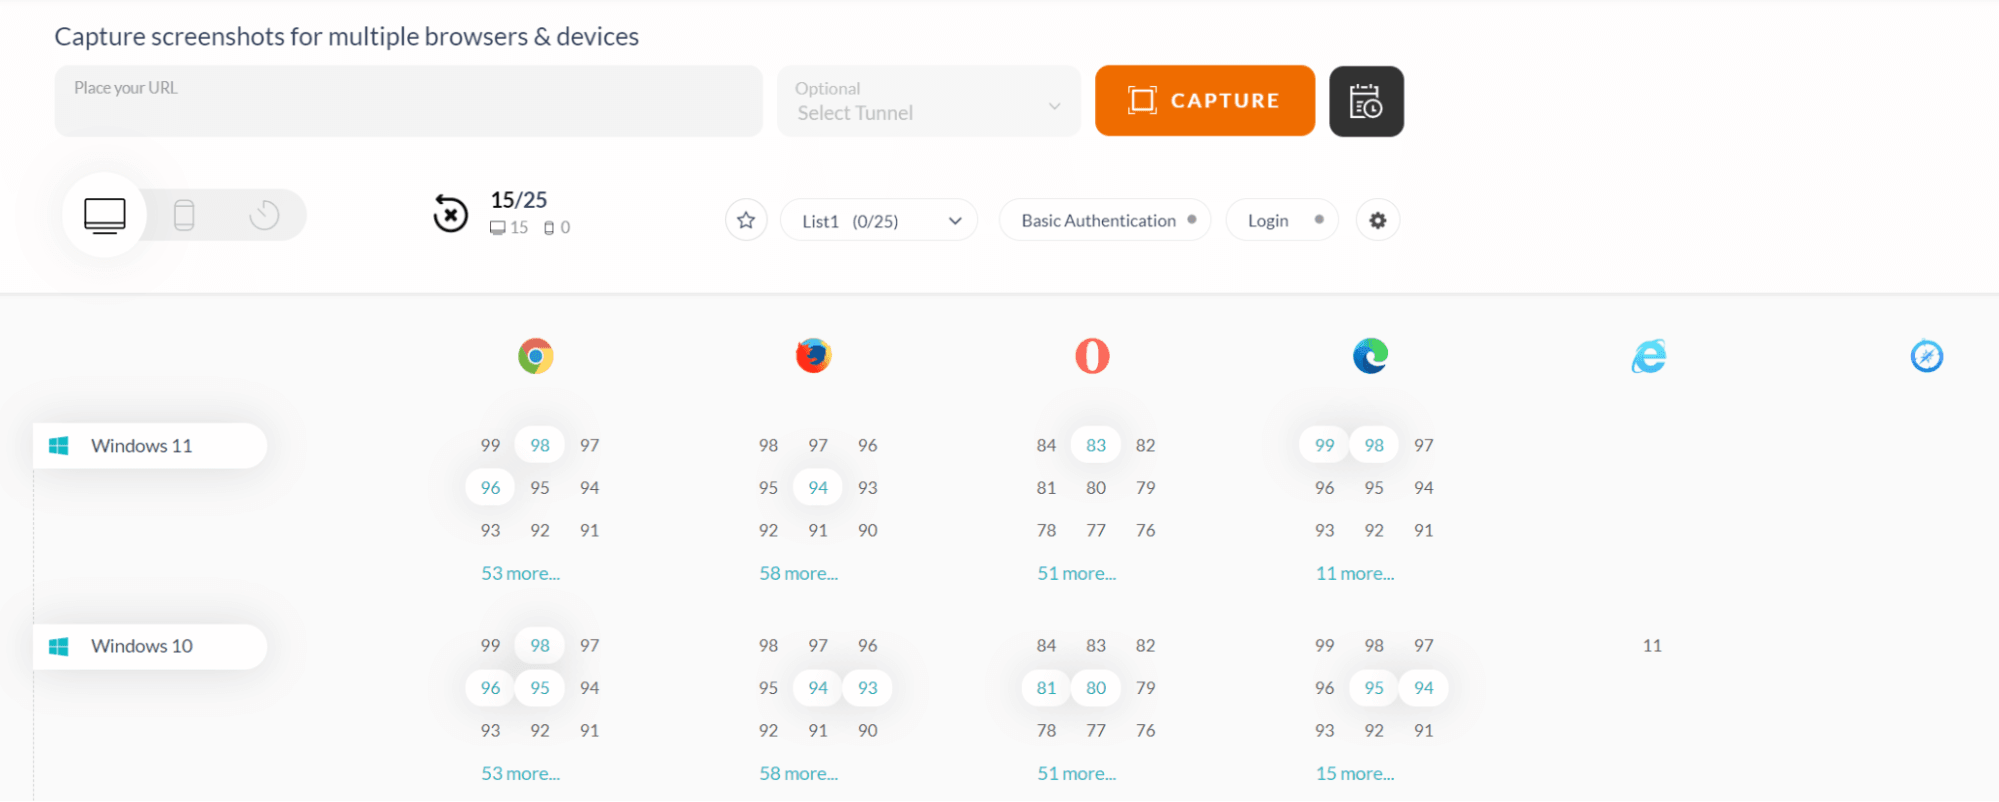Click the Safari browser icon
Screen dimensions: 1999x802
pyautogui.click(x=1927, y=356)
